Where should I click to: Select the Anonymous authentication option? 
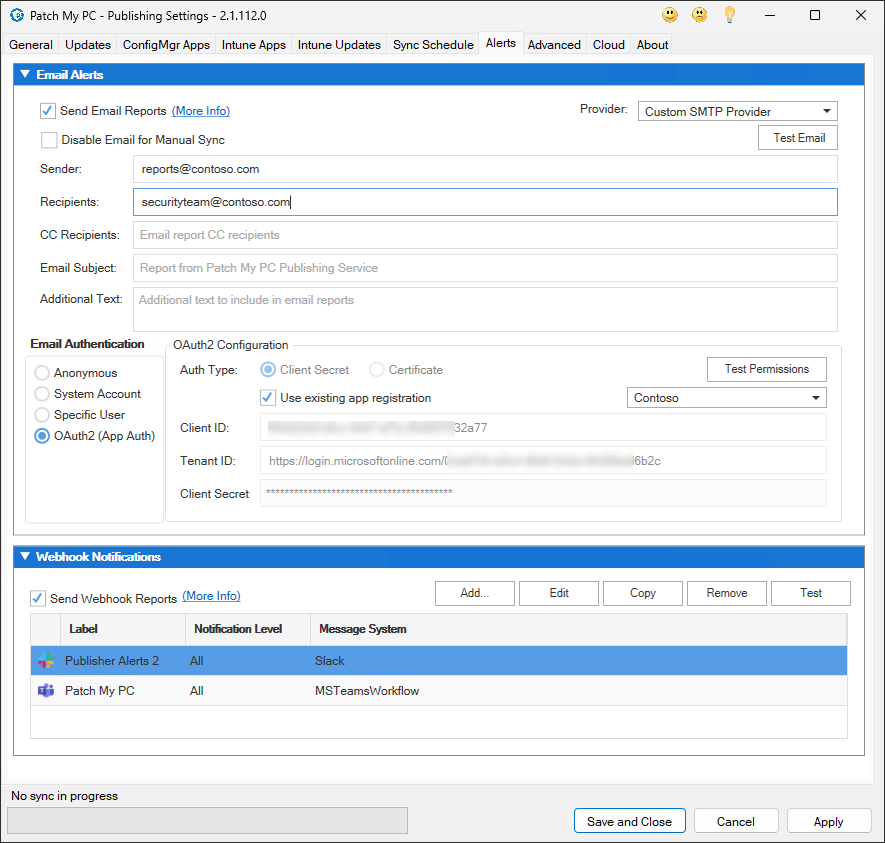(42, 373)
